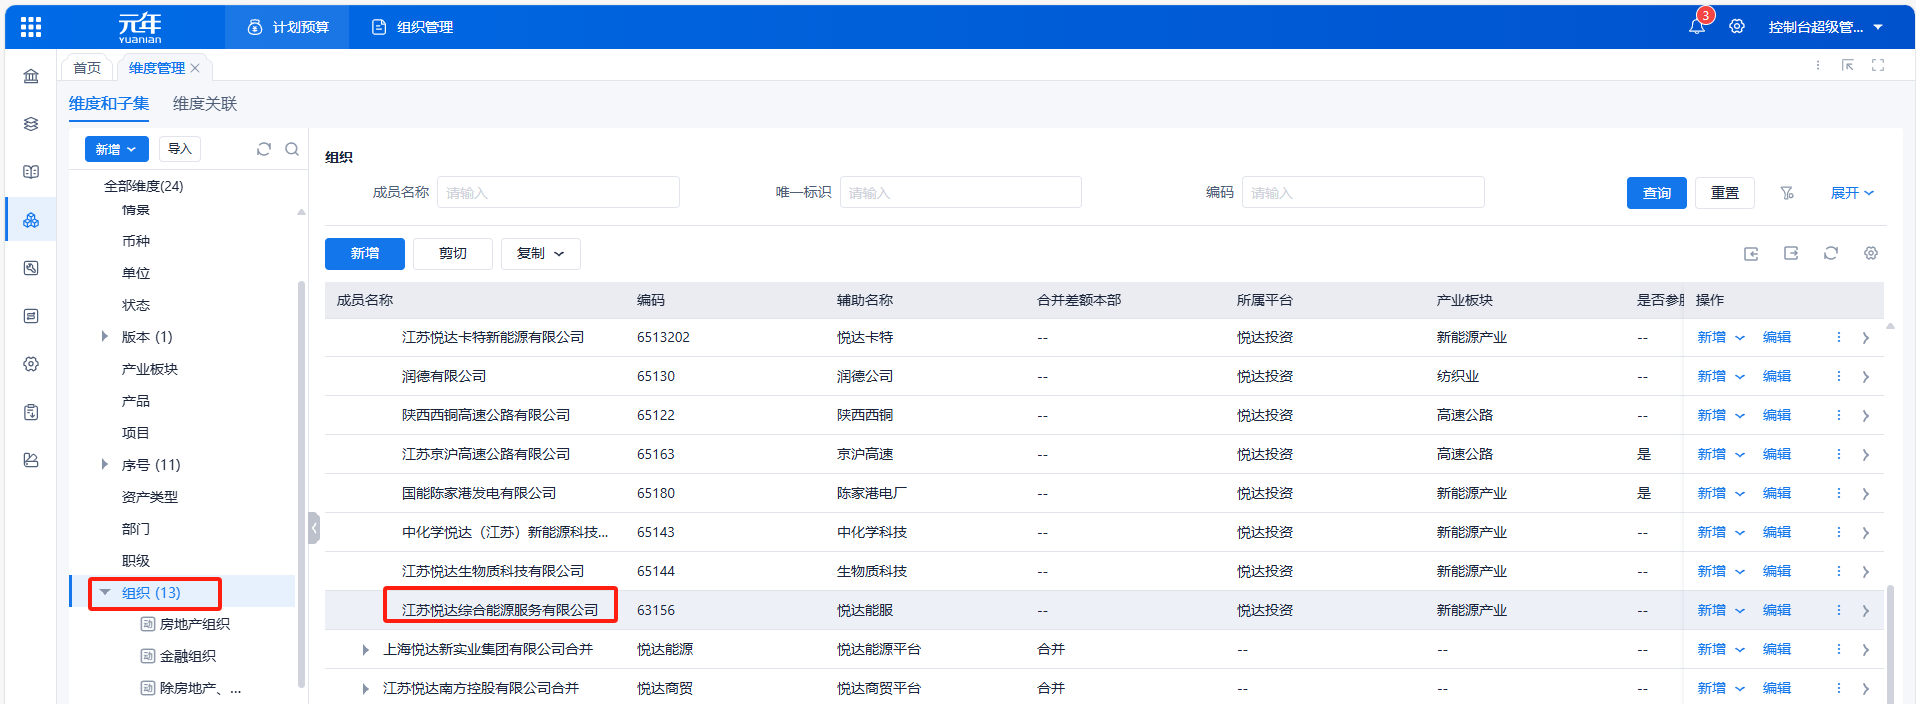This screenshot has height=704, width=1916.
Task: Refresh the dimension tree list
Action: coord(264,149)
